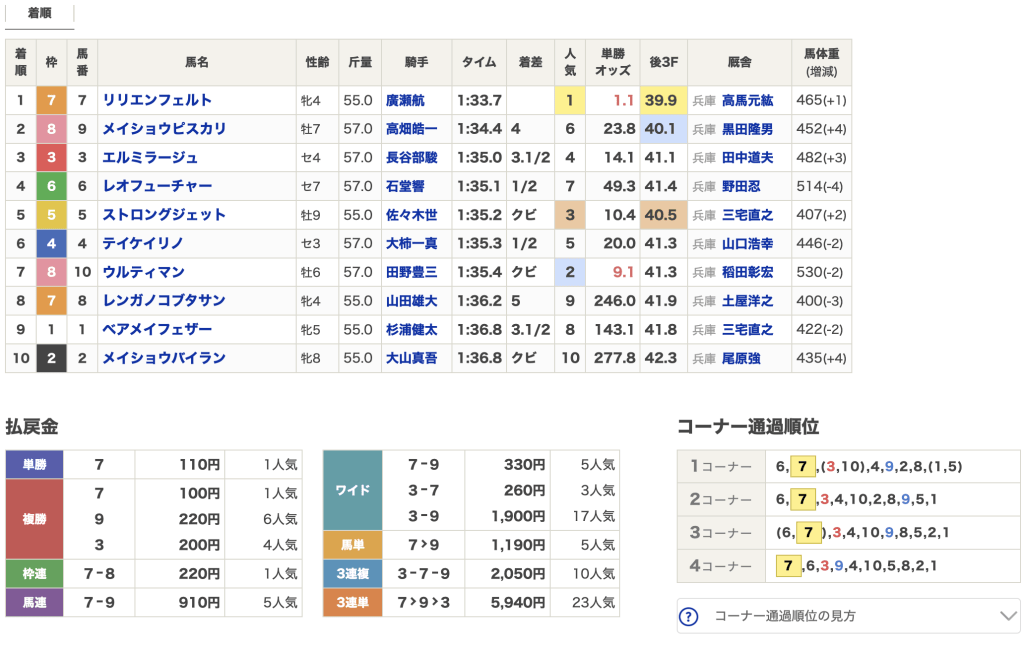
Task: Open jockey 廣瀬航 profile
Action: pos(405,101)
